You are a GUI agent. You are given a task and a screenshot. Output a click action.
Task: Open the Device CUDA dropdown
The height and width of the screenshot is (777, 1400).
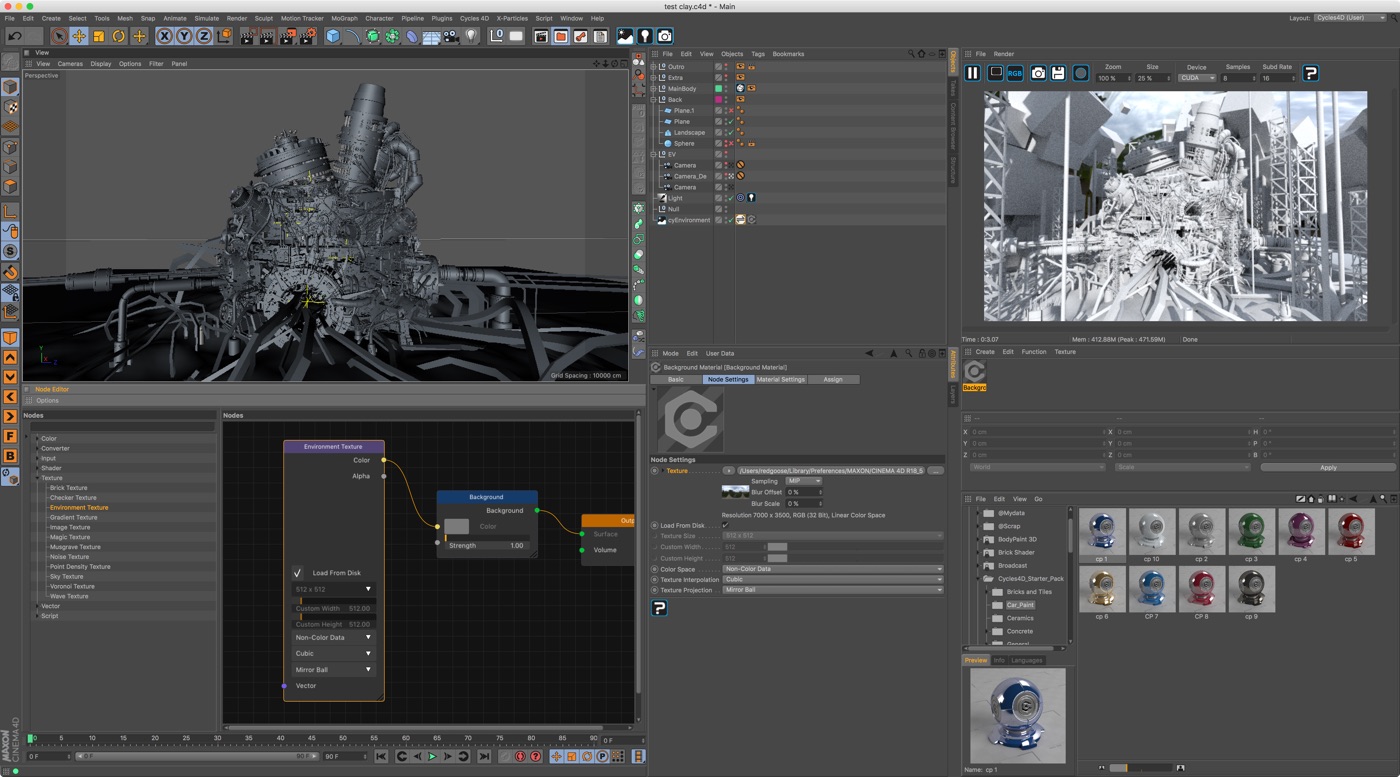click(1196, 78)
